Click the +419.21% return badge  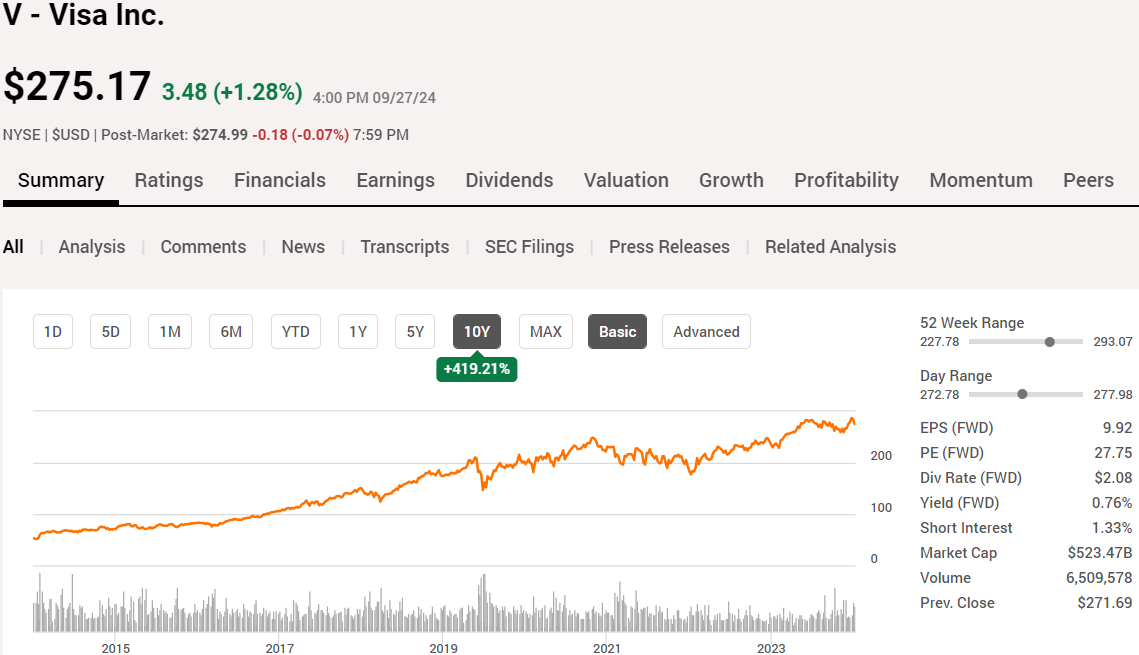coord(477,369)
